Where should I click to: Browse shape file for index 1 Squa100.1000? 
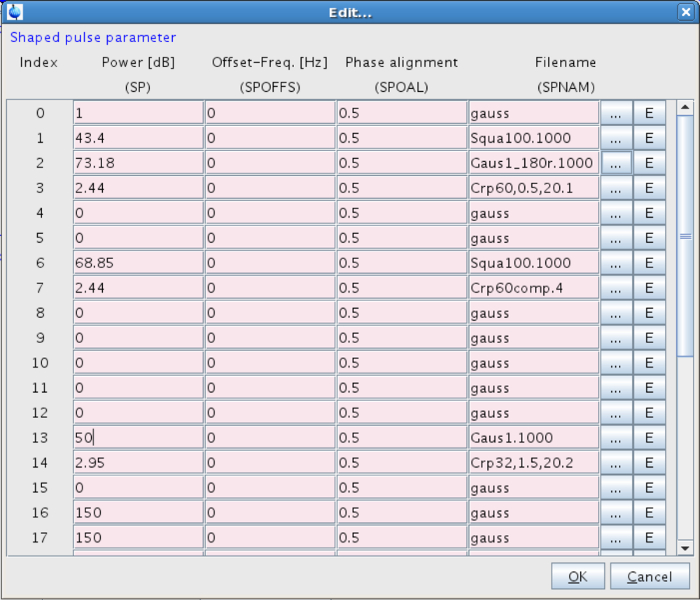click(616, 138)
